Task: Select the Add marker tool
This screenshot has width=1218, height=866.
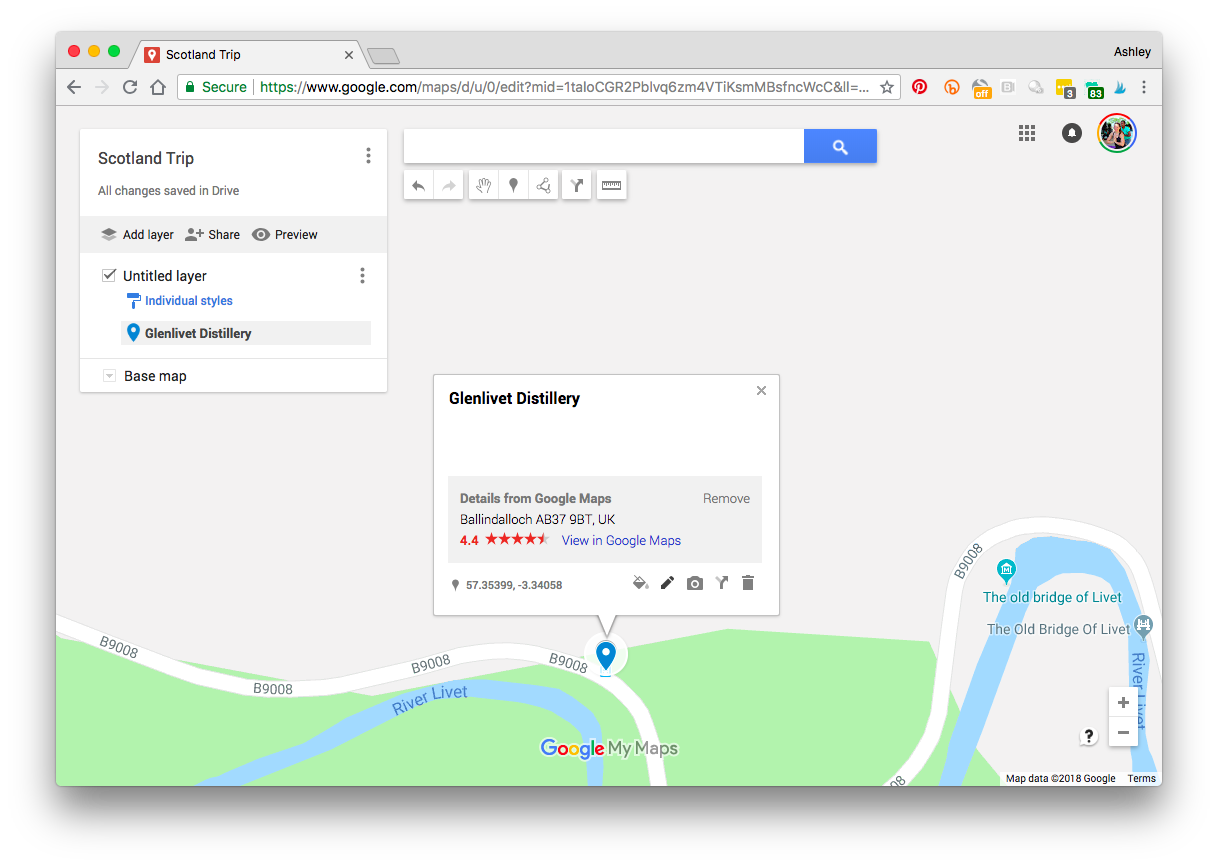Action: tap(513, 185)
